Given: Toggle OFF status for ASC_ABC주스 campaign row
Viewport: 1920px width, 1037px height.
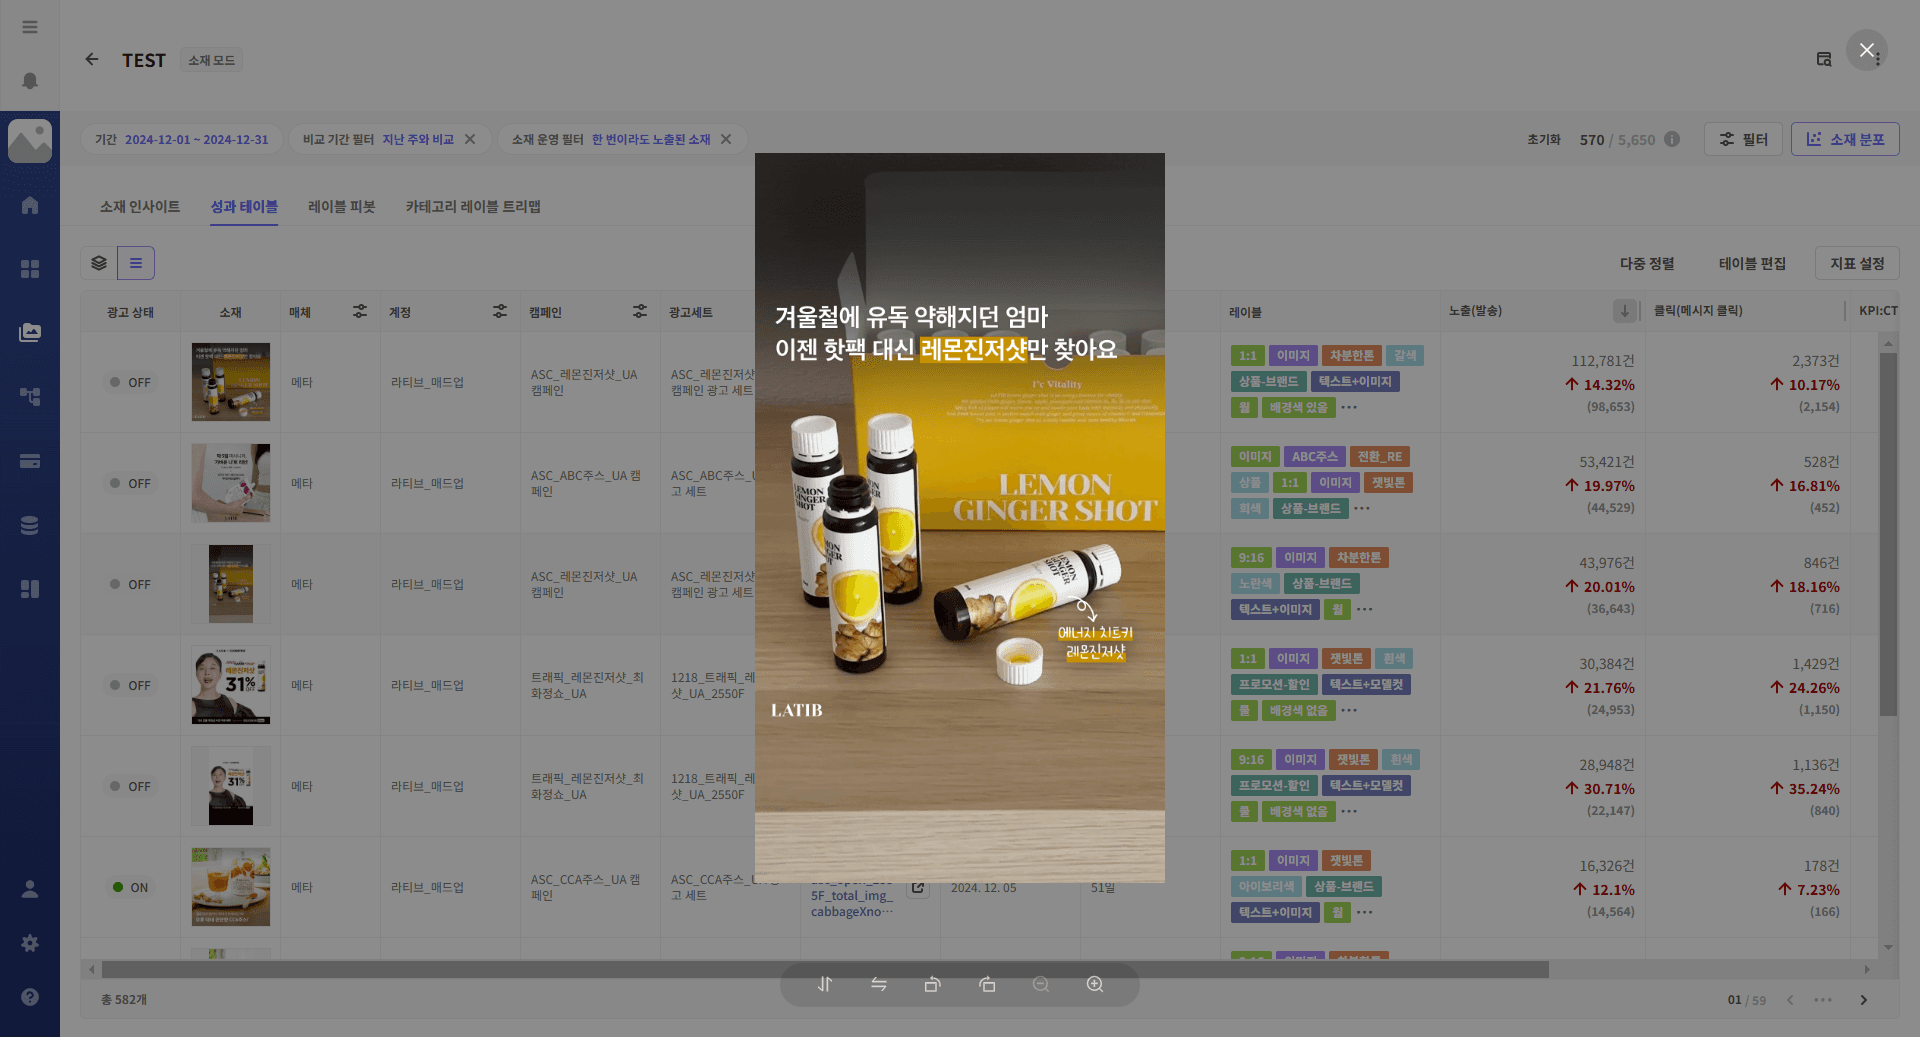Looking at the screenshot, I should pyautogui.click(x=130, y=483).
